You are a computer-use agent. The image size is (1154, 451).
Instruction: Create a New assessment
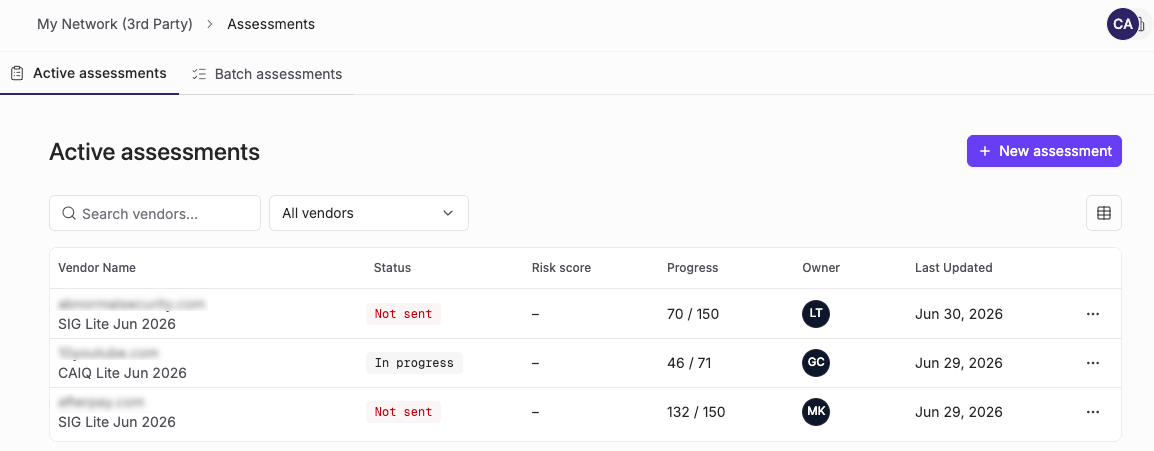pyautogui.click(x=1044, y=151)
